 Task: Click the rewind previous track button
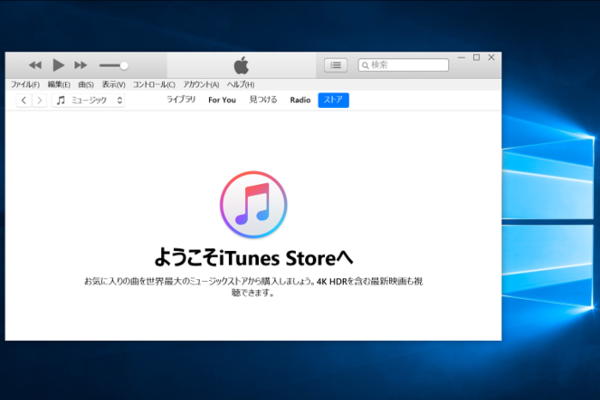point(35,65)
